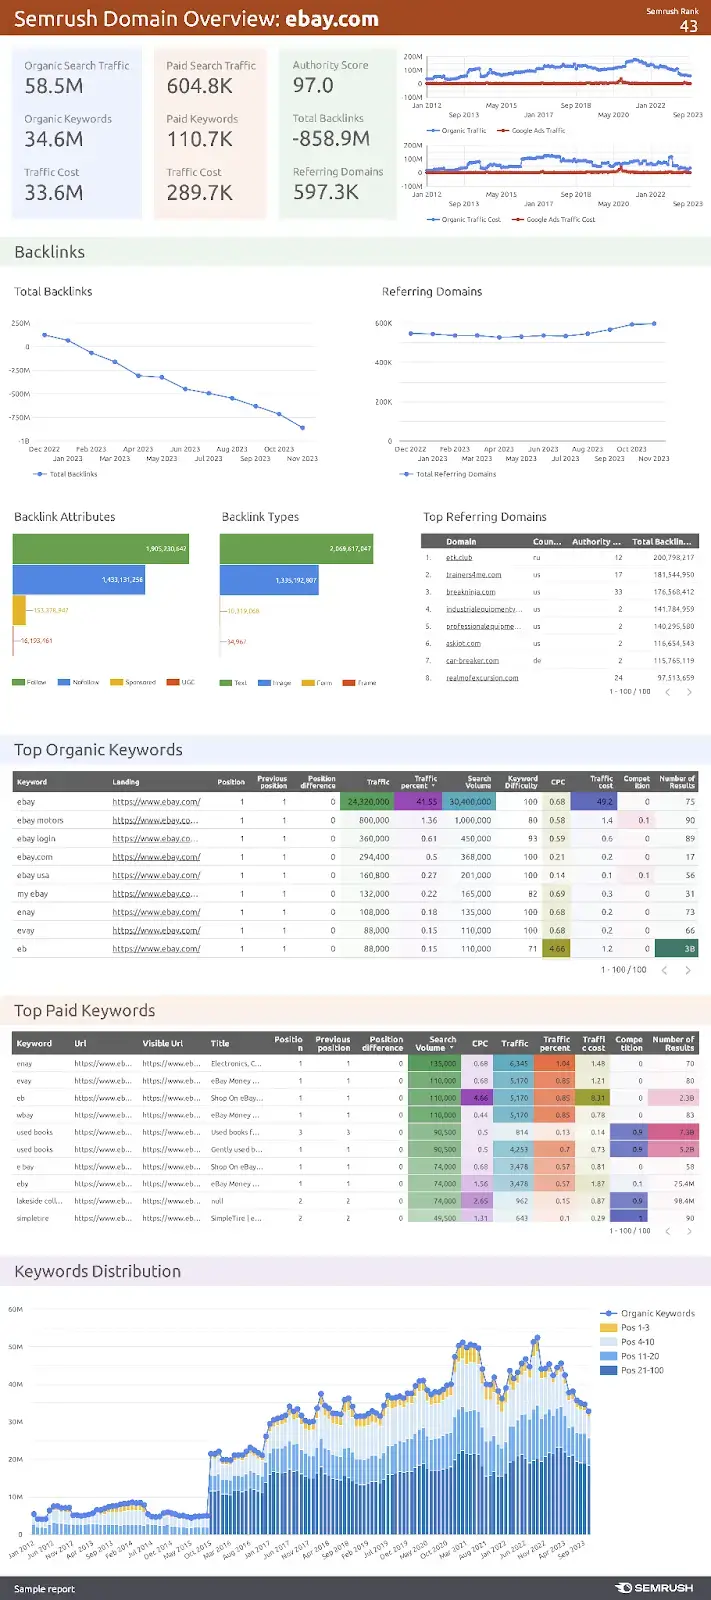
Task: Open the askjot.com domain link
Action: point(463,643)
